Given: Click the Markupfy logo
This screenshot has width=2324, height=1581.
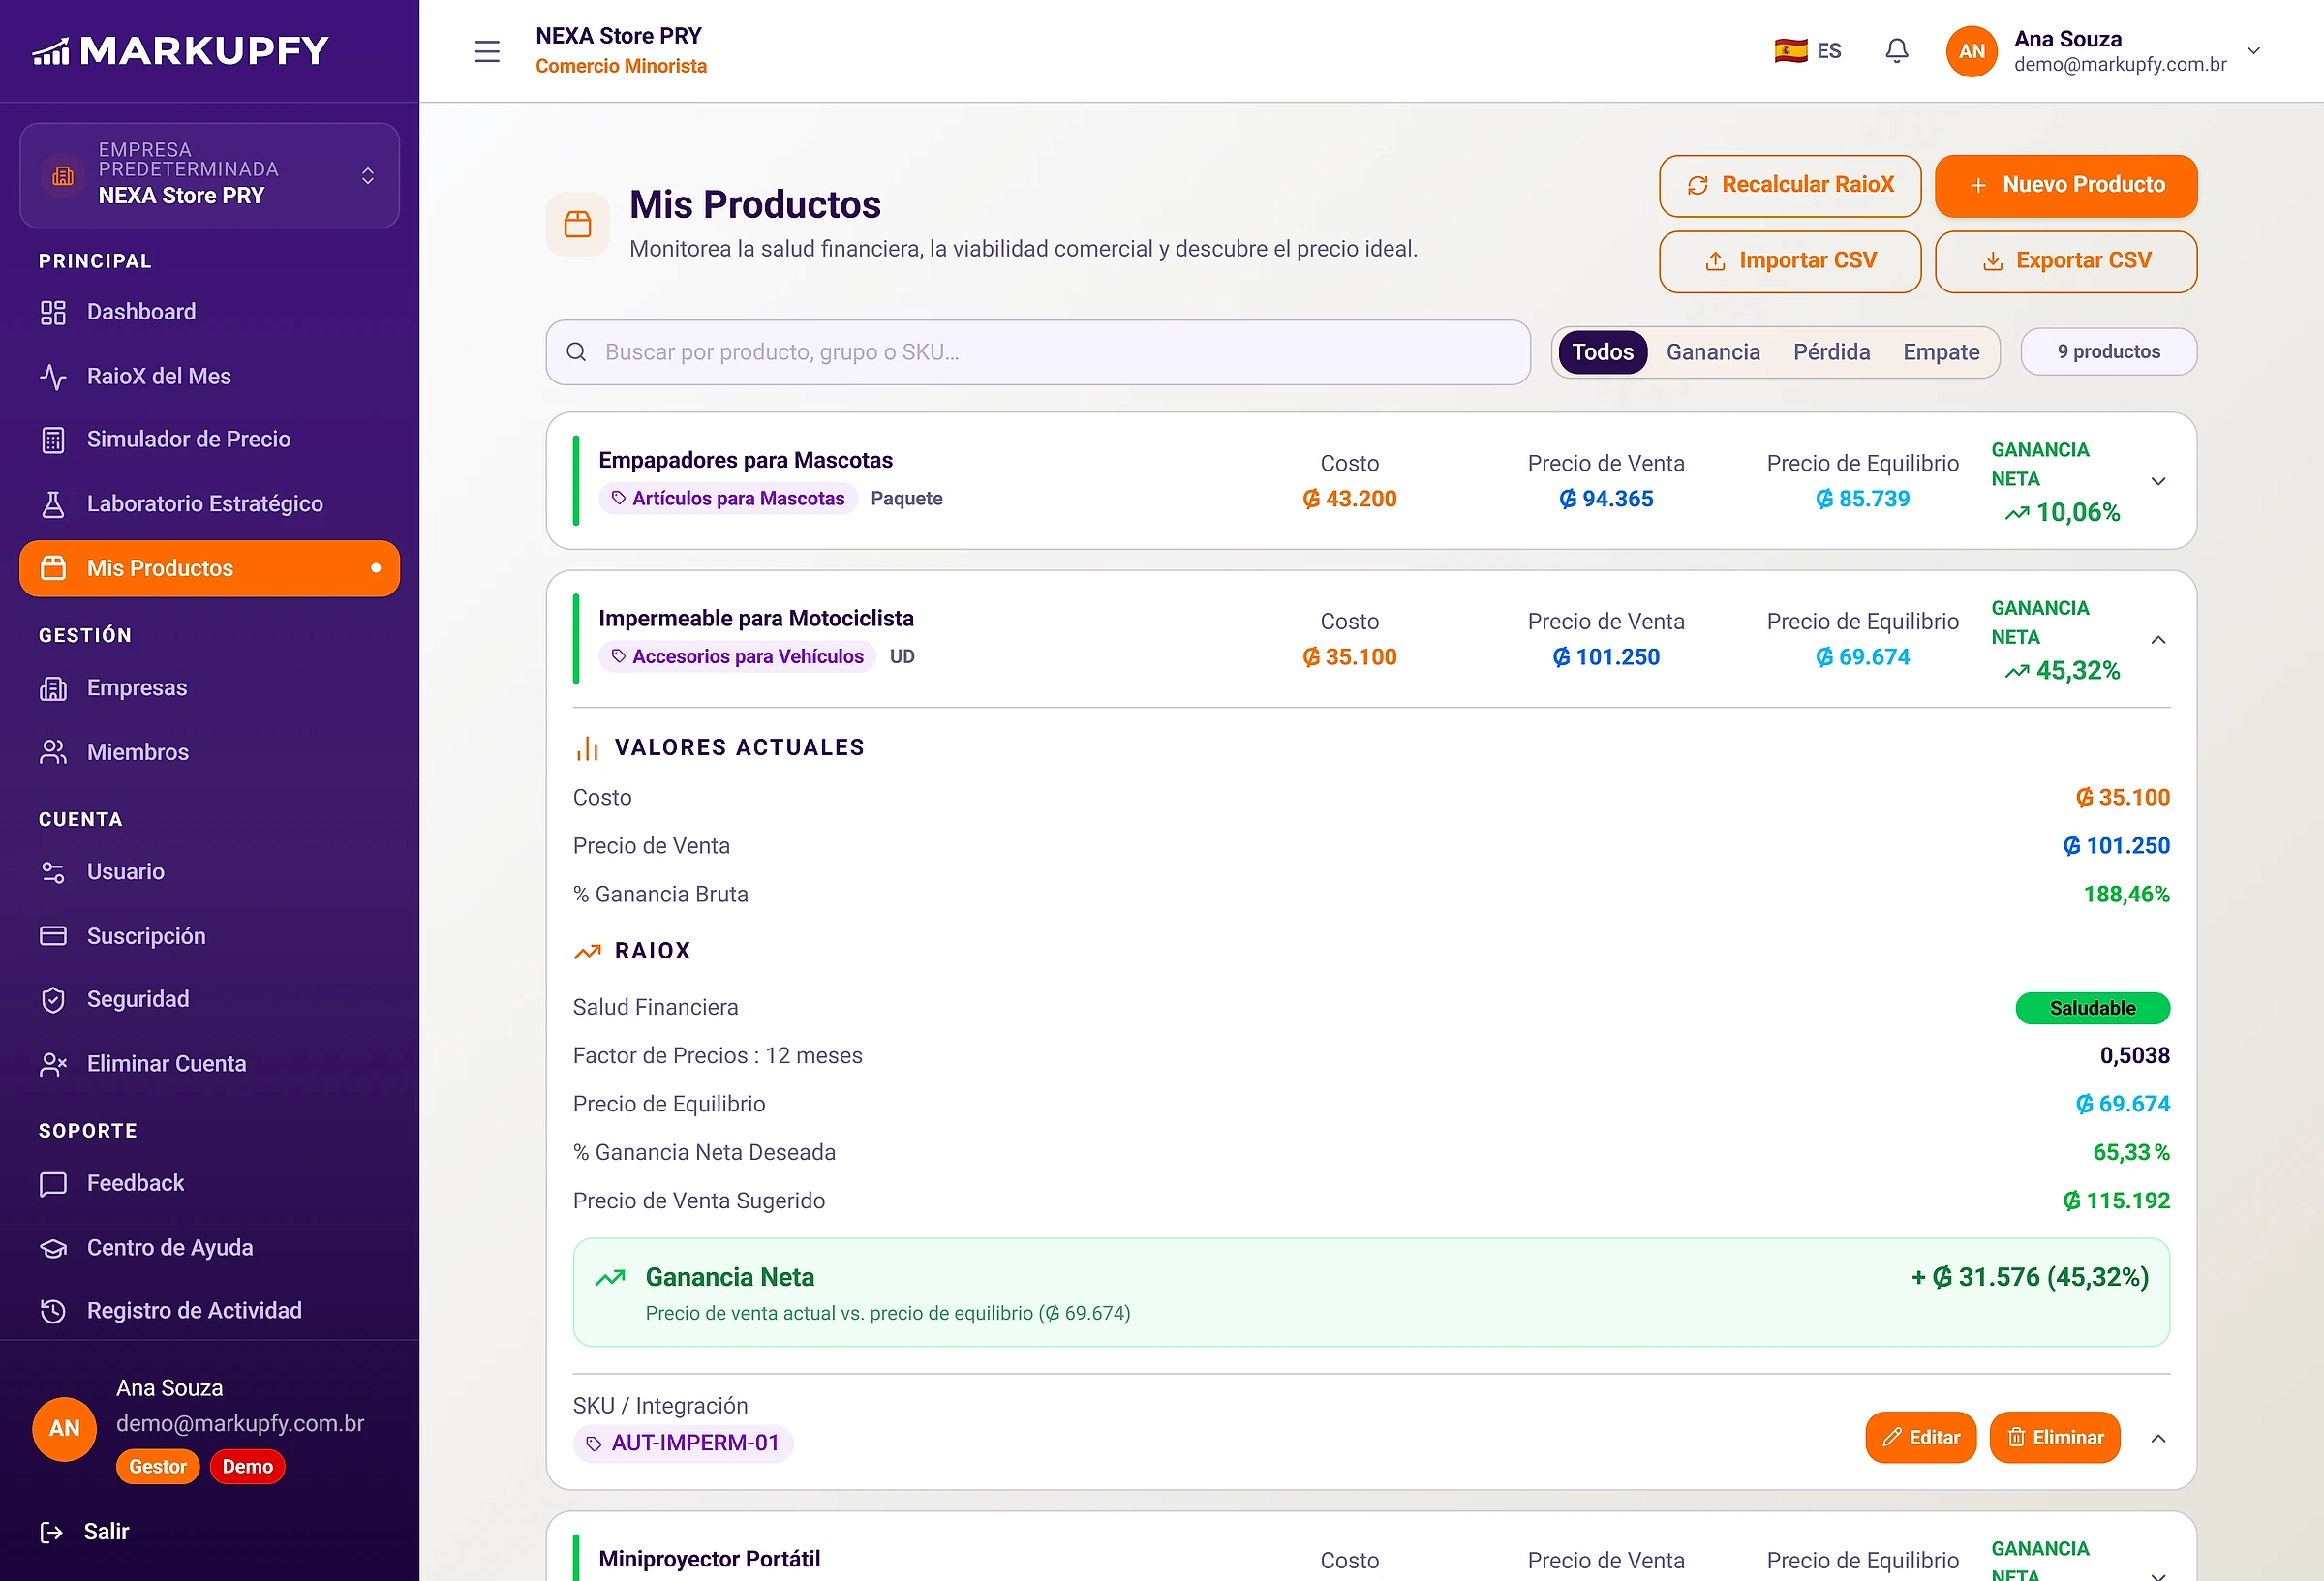Looking at the screenshot, I should coord(181,50).
